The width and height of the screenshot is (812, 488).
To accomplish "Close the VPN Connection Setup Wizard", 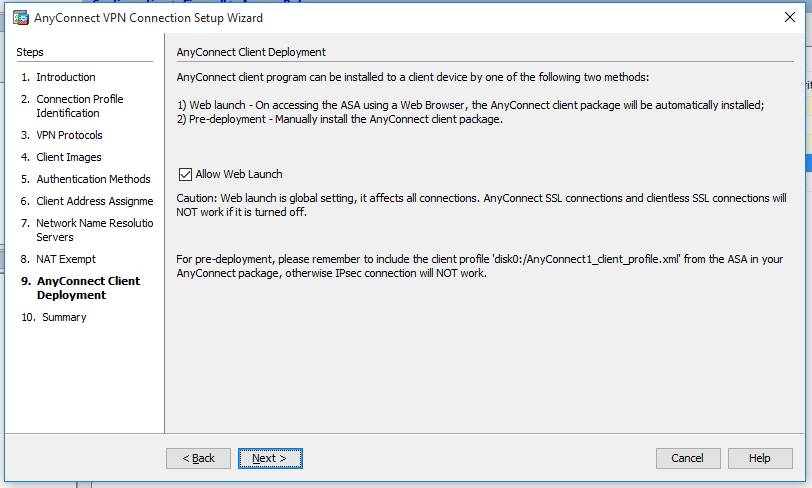I will [x=789, y=17].
